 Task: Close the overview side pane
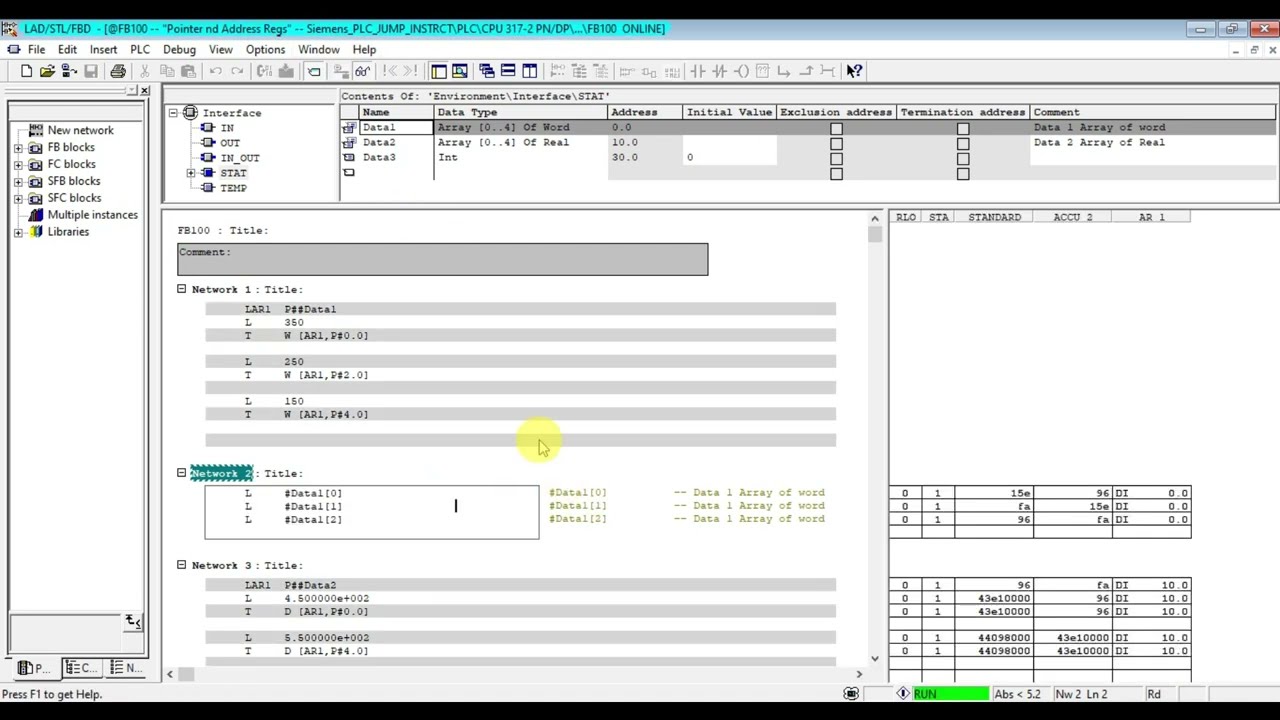coord(145,91)
